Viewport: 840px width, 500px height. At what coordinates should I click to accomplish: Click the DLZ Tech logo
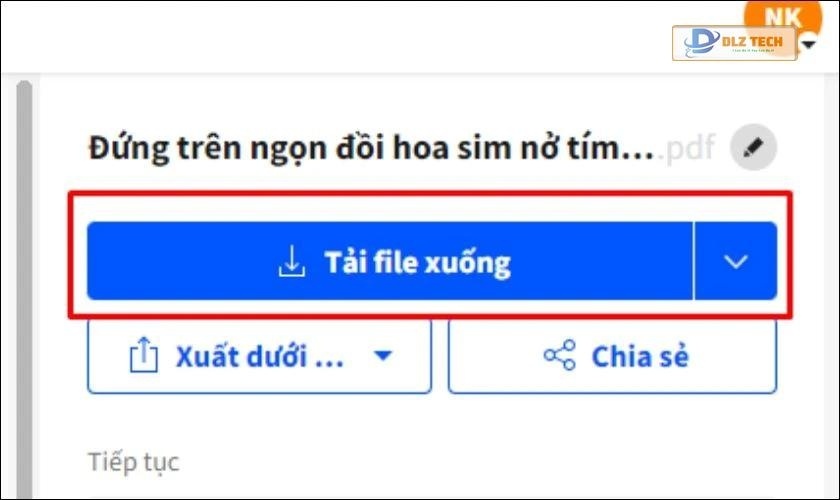coord(734,42)
